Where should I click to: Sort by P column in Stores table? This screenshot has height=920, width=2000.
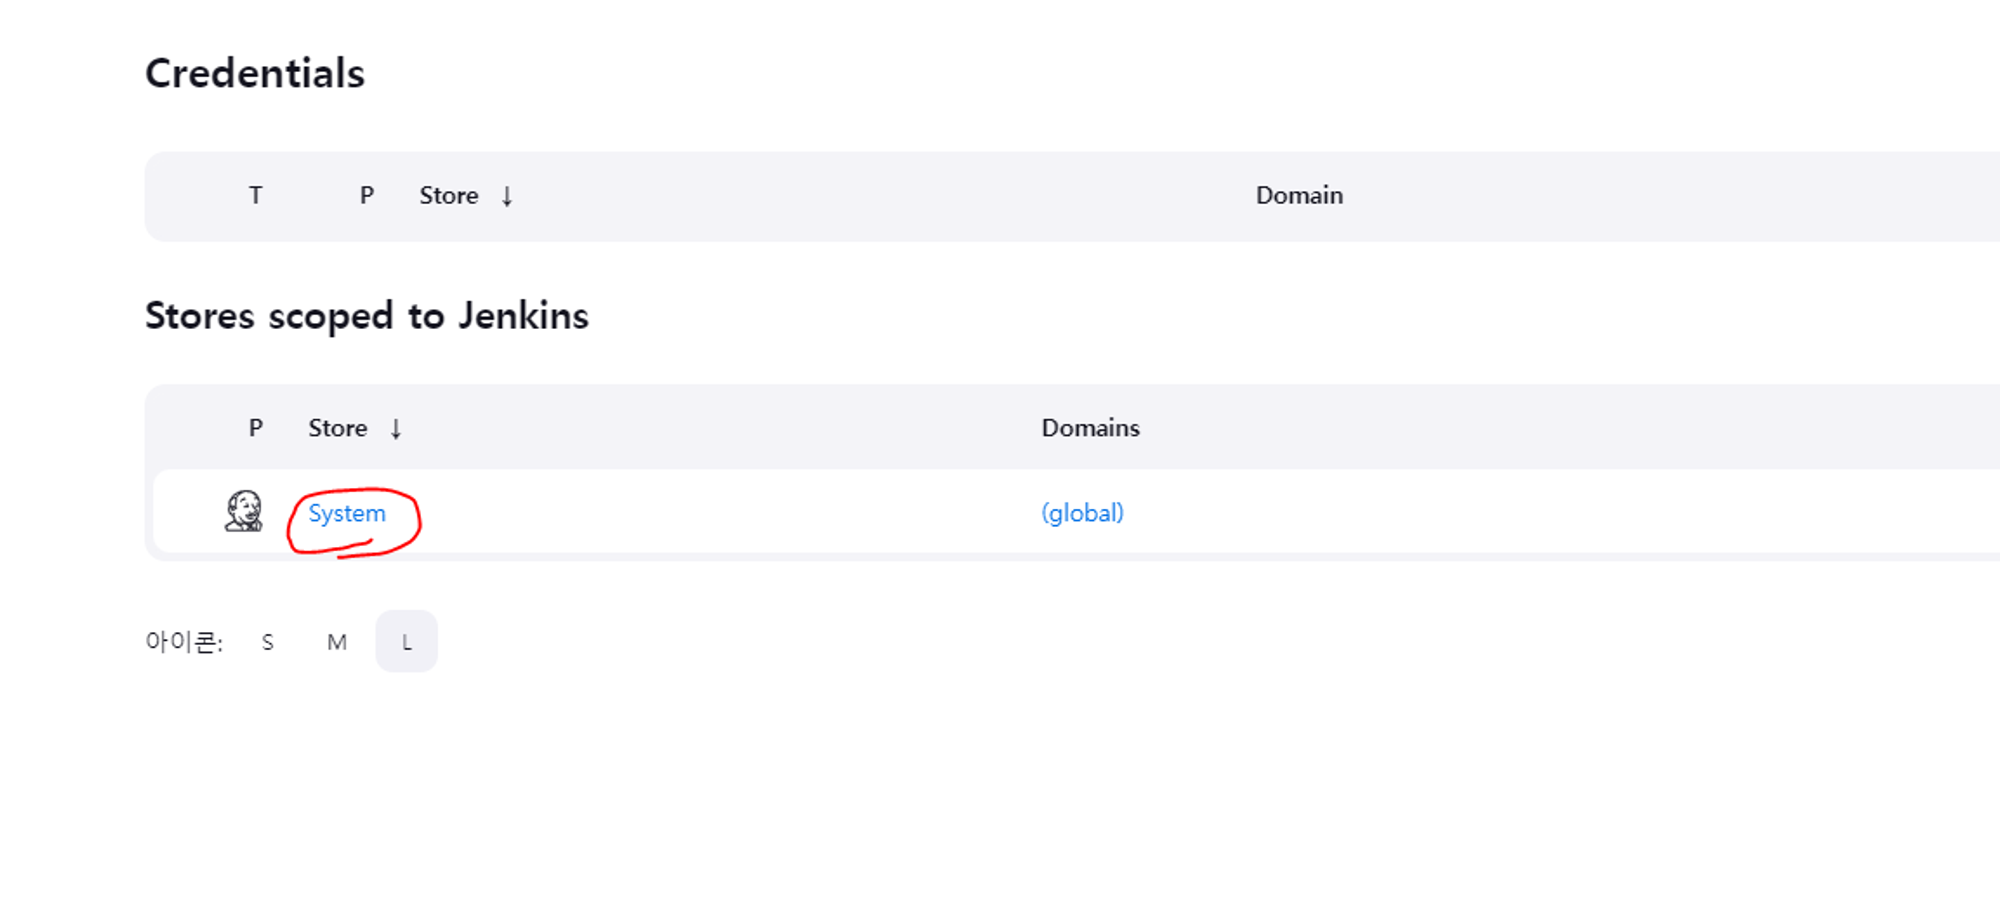click(256, 428)
